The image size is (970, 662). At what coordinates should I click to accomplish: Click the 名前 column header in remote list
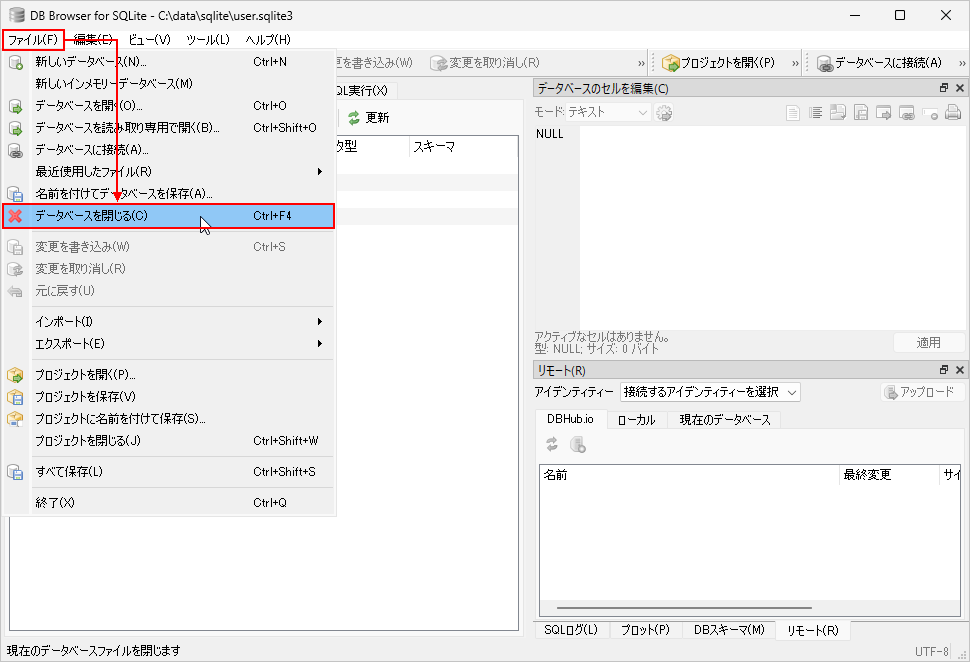[x=689, y=475]
